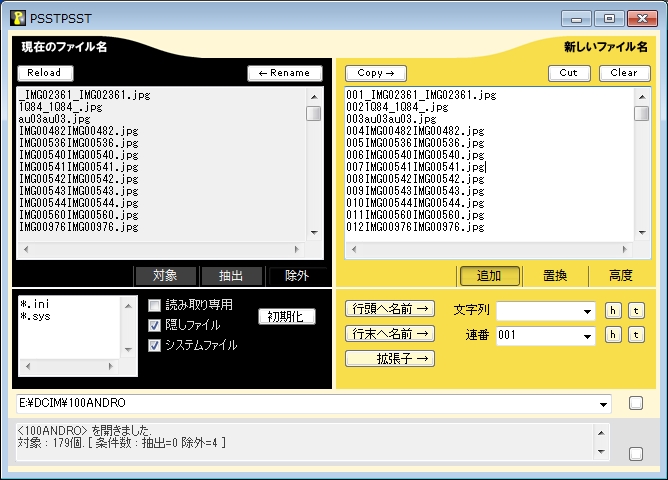This screenshot has height=480, width=668.
Task: Click the new file name vertical scroll thumb
Action: click(x=642, y=114)
